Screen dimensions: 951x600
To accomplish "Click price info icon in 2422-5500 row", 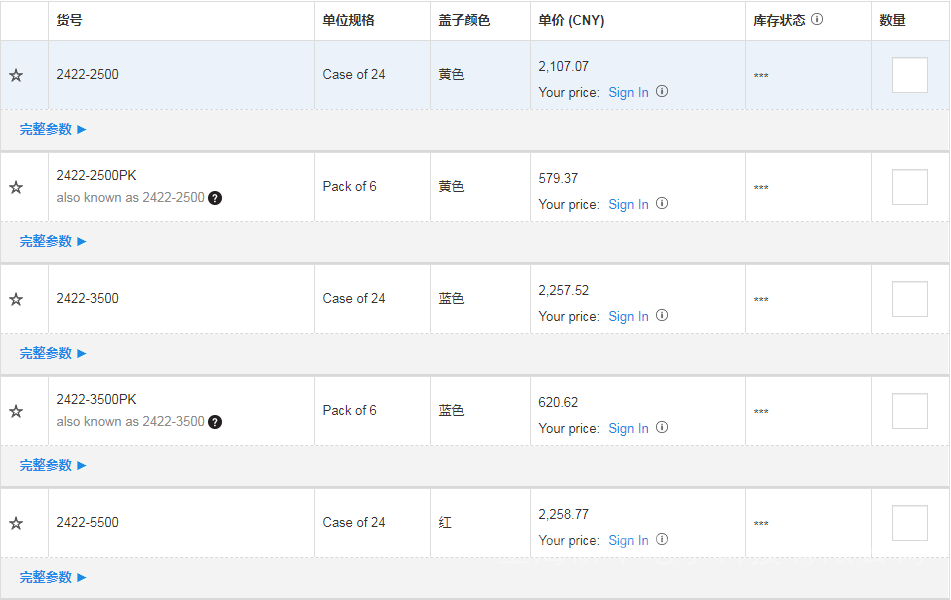I will pyautogui.click(x=662, y=539).
